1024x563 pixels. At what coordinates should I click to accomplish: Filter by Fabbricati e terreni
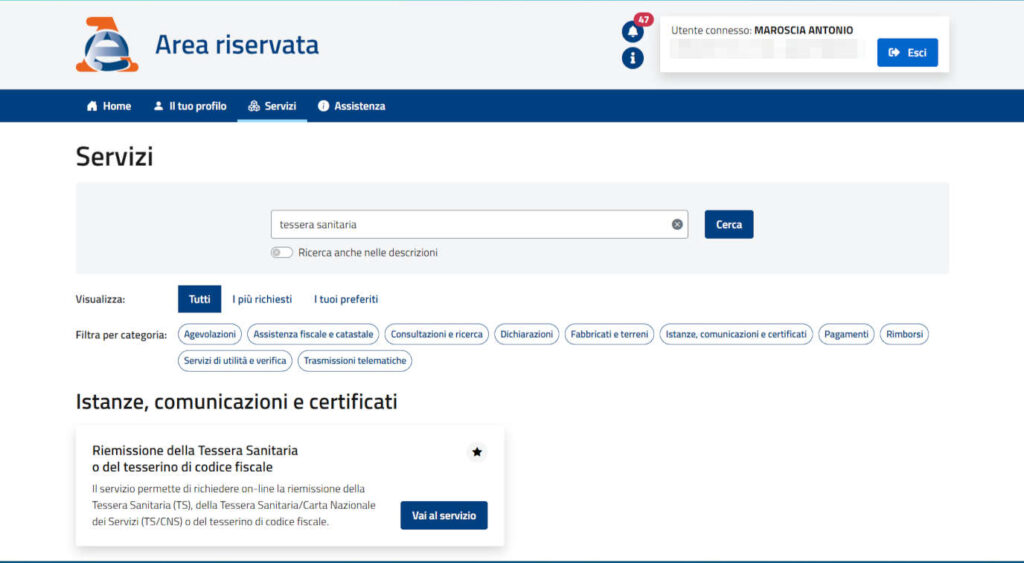coord(609,334)
